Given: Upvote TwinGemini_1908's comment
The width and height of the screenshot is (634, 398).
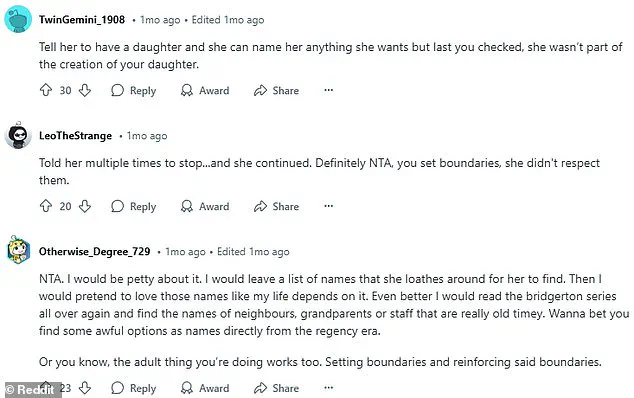Looking at the screenshot, I should [x=46, y=90].
